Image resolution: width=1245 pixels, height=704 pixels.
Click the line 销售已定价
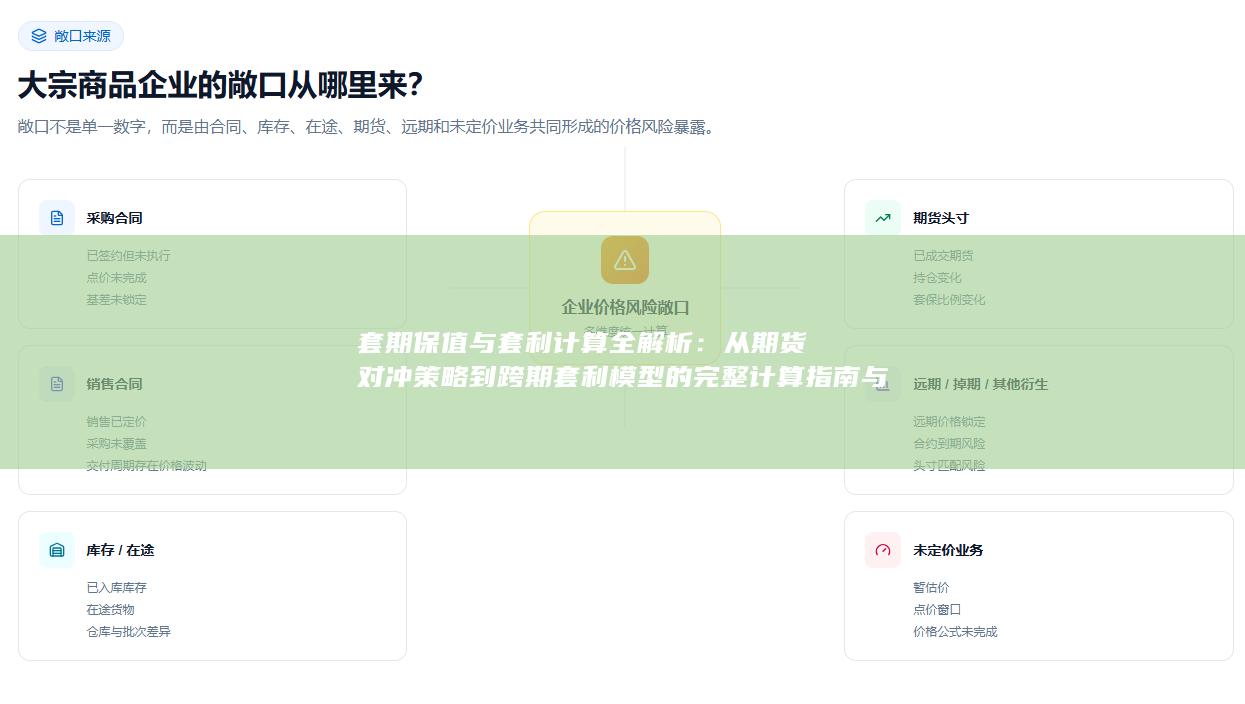tap(117, 422)
